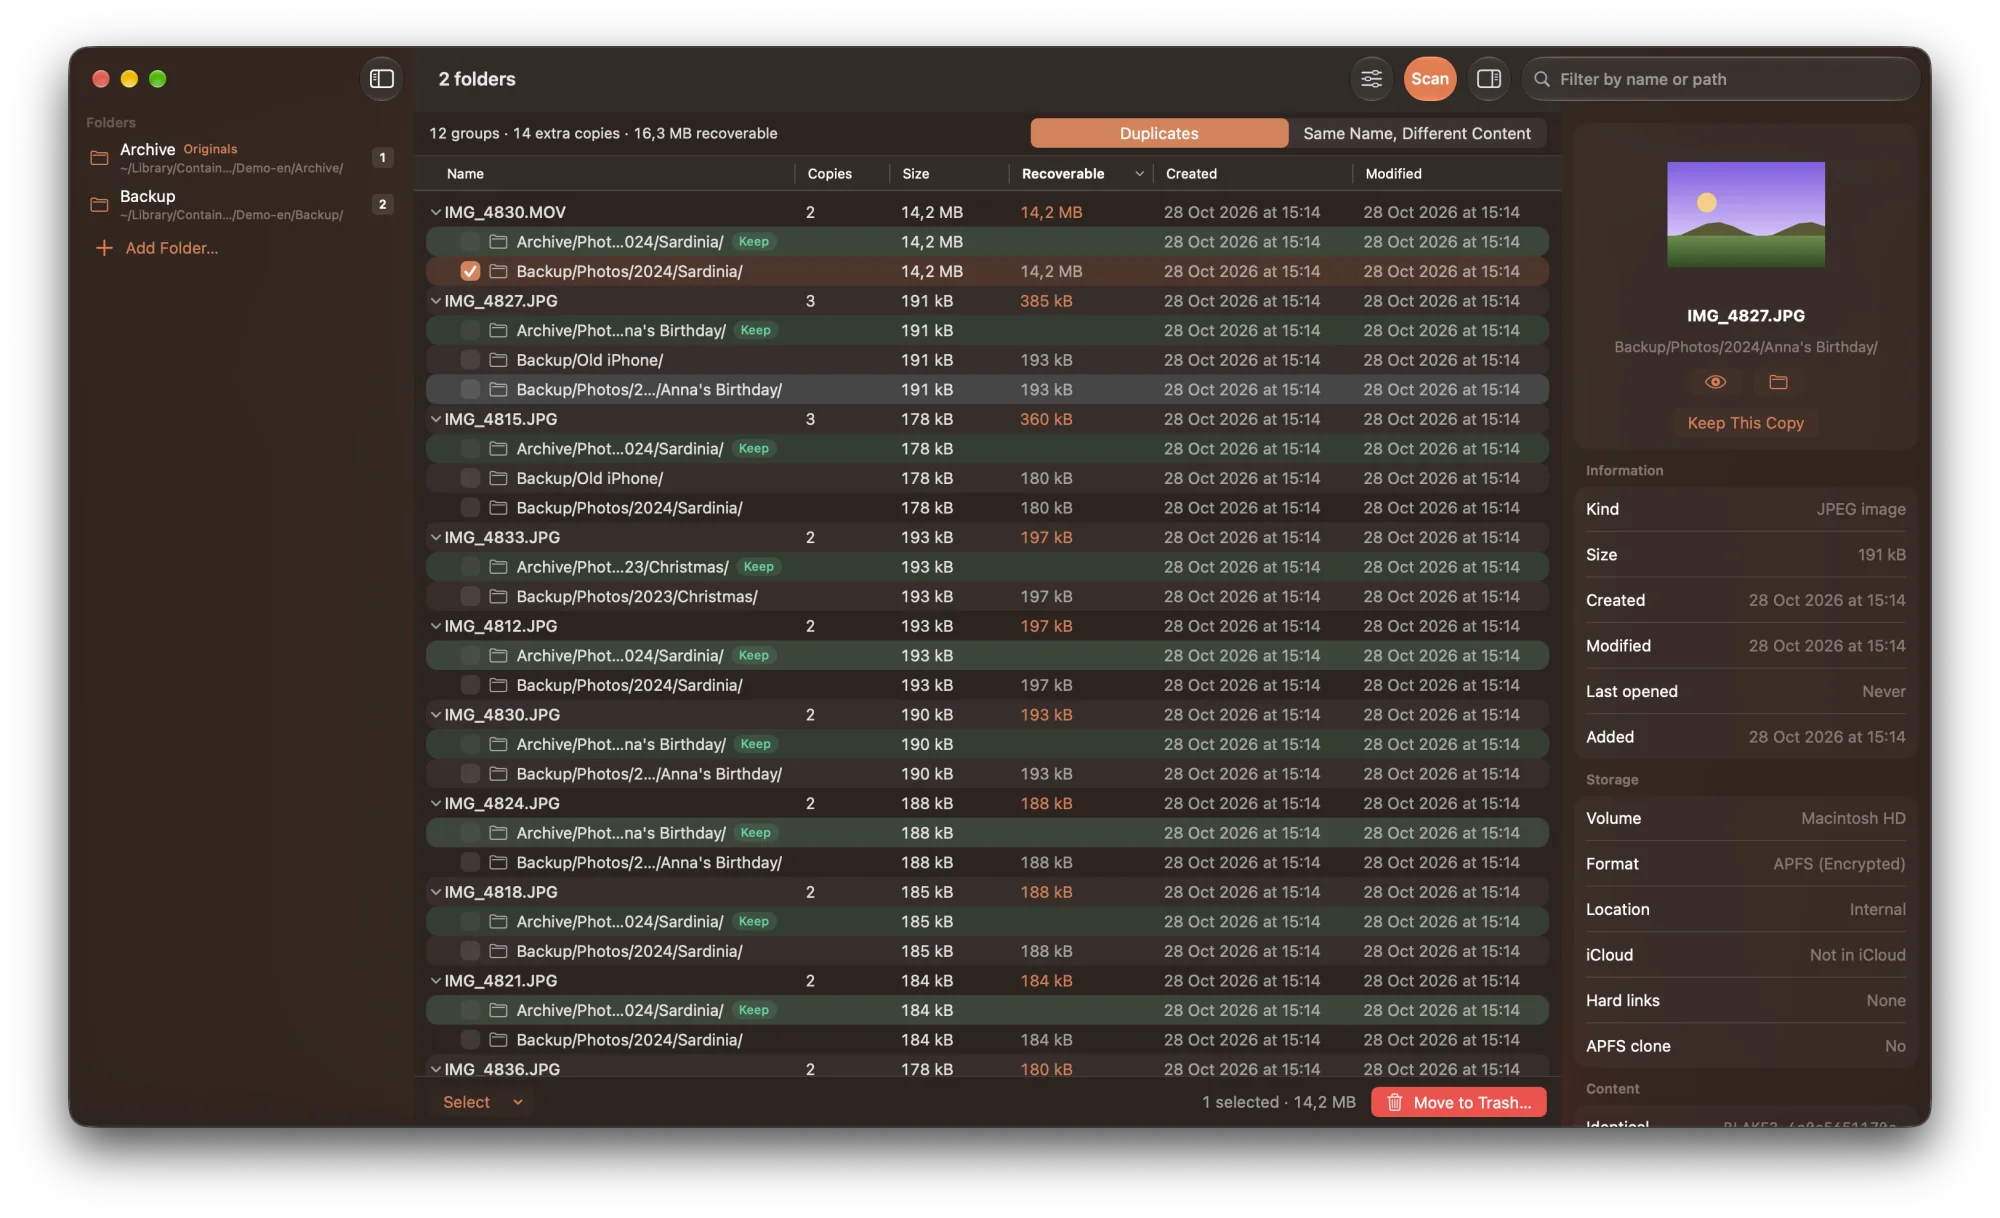Collapse the IMG_4824.JPG group
Image resolution: width=2000 pixels, height=1218 pixels.
pos(435,803)
